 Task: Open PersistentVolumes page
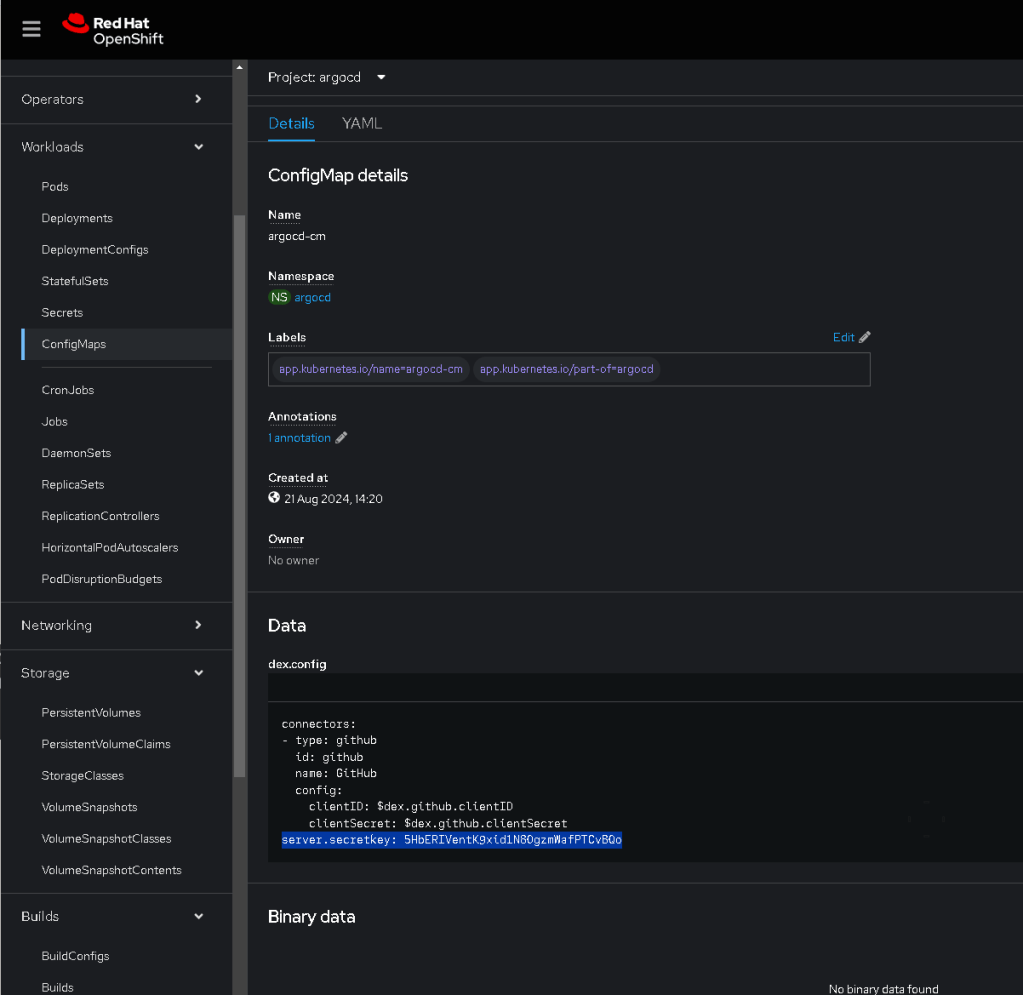tap(91, 712)
